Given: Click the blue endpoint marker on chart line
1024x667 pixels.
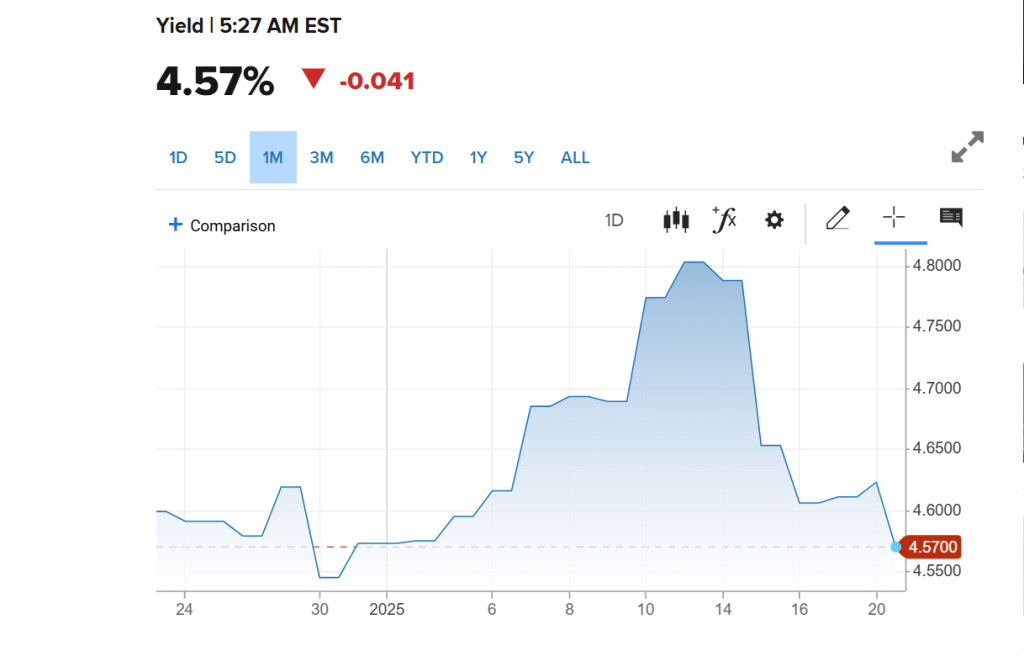Looking at the screenshot, I should click(x=896, y=547).
